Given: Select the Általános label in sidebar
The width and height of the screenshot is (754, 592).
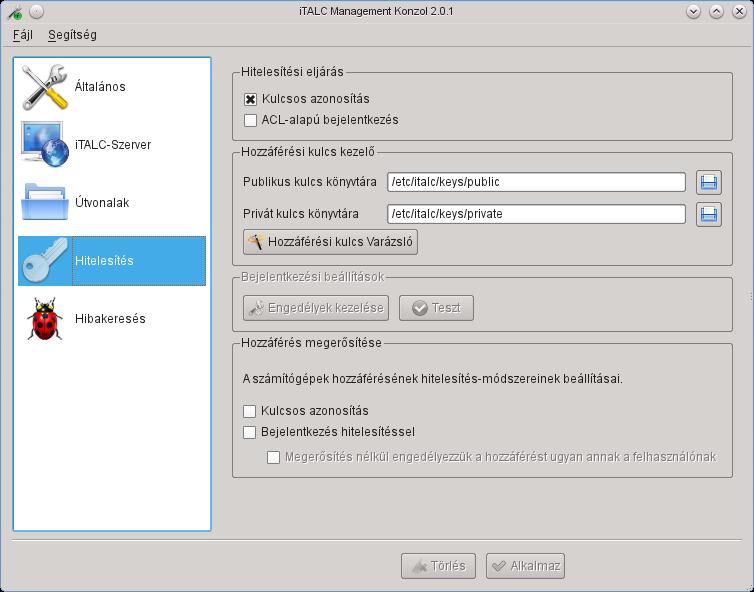Looking at the screenshot, I should (x=100, y=87).
